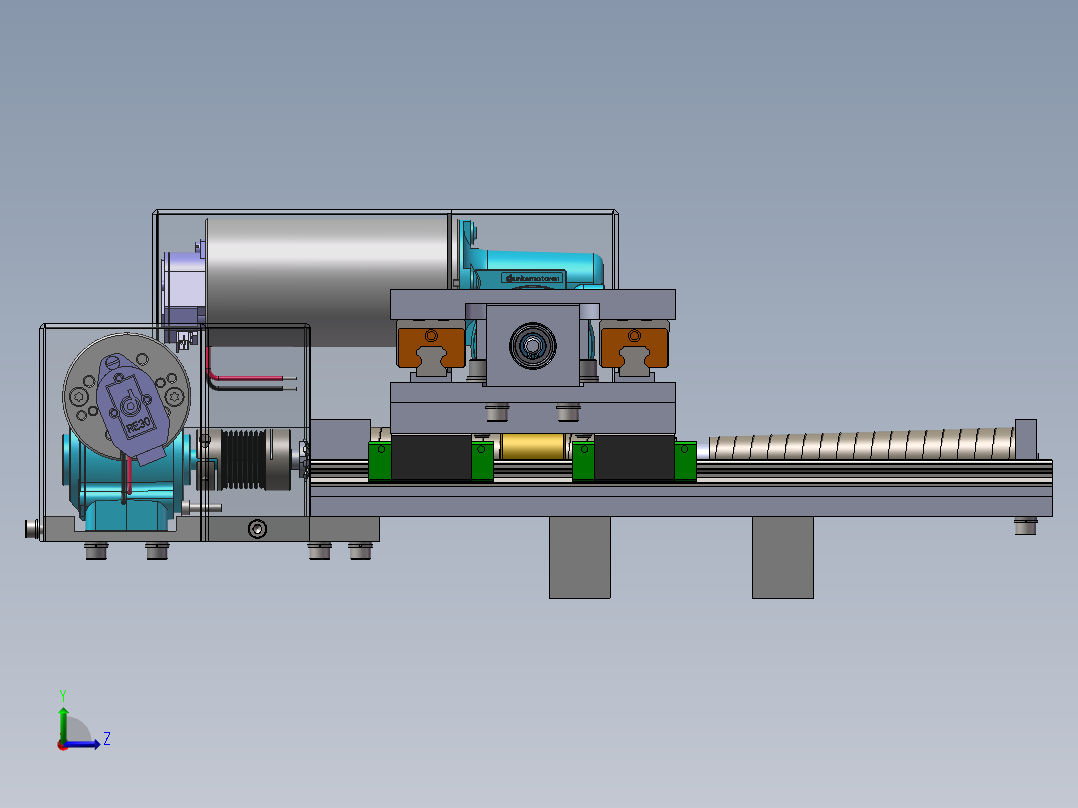This screenshot has height=808, width=1078.
Task: Click the left gray support leg
Action: (580, 558)
